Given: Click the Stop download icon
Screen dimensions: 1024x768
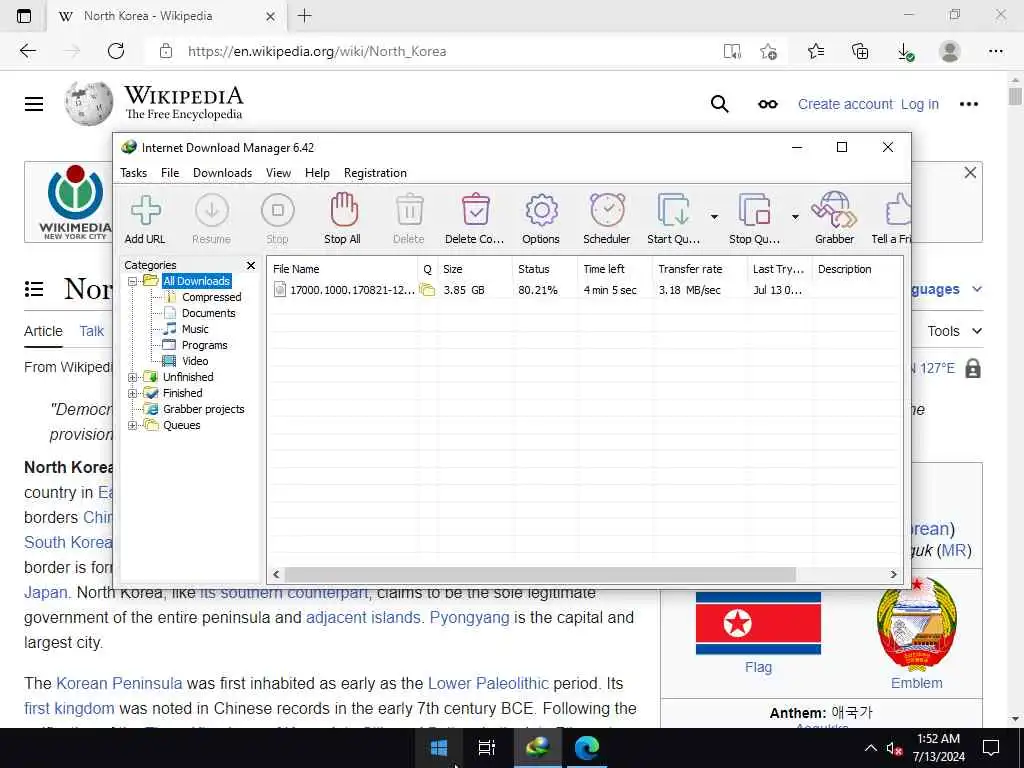Looking at the screenshot, I should point(278,219).
